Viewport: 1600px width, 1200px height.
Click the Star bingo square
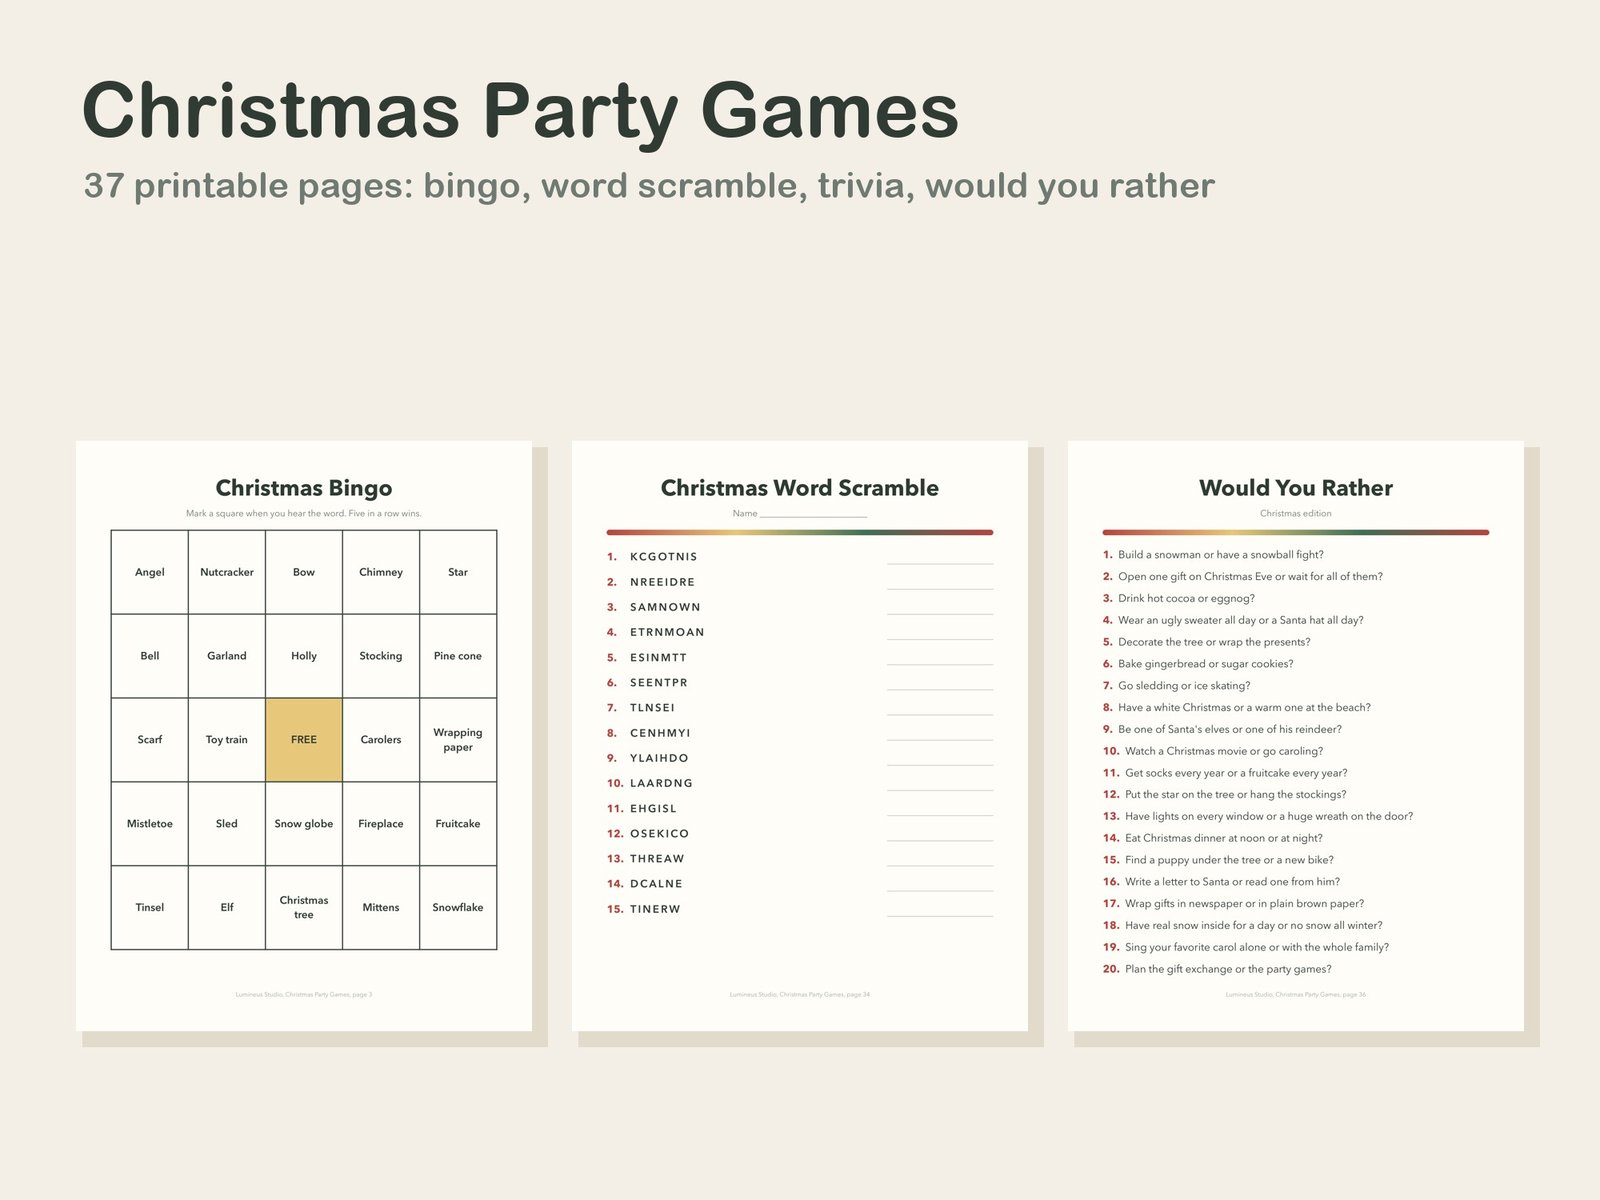tap(458, 572)
